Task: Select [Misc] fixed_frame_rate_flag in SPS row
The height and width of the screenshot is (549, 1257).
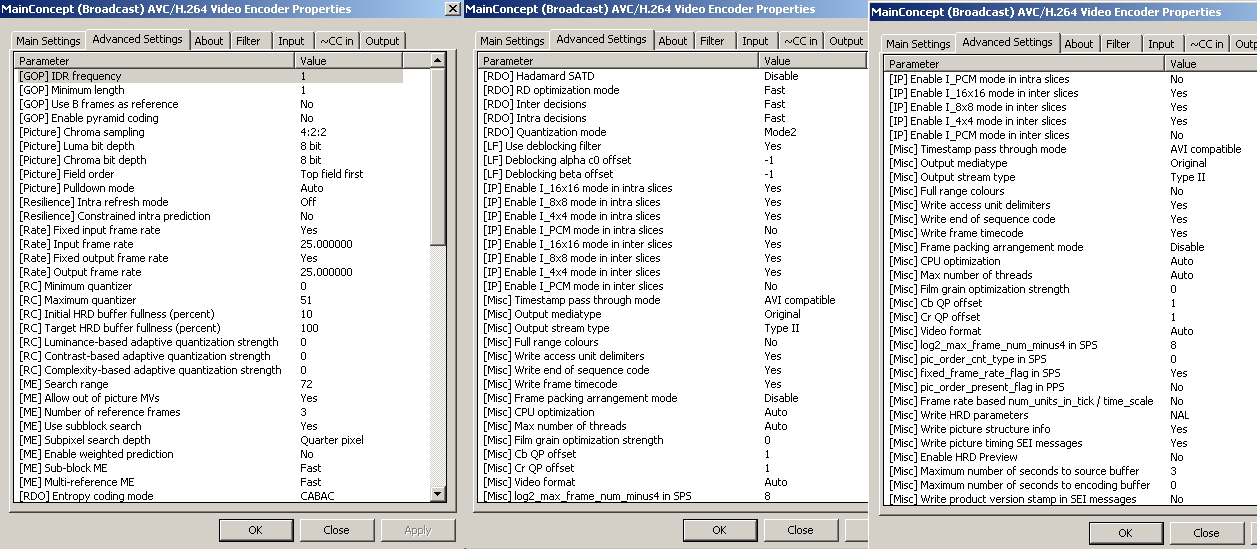Action: click(x=1070, y=373)
